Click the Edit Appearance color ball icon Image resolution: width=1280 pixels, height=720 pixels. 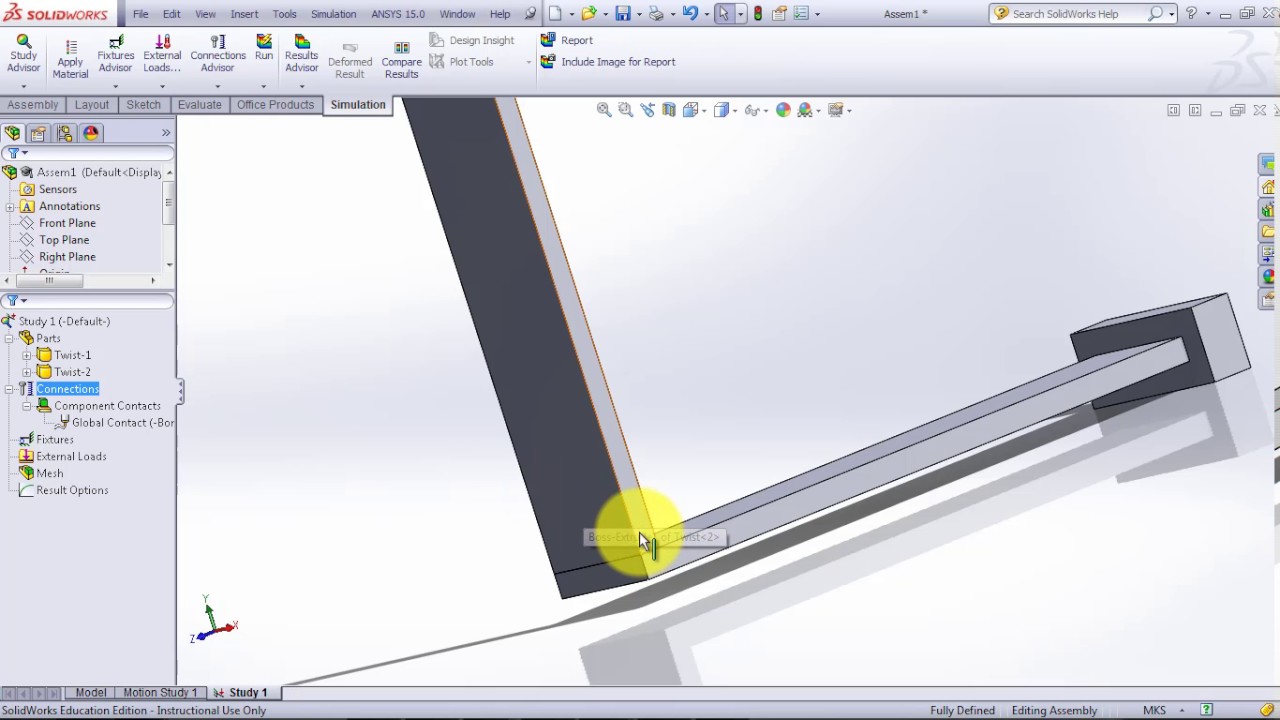point(783,110)
